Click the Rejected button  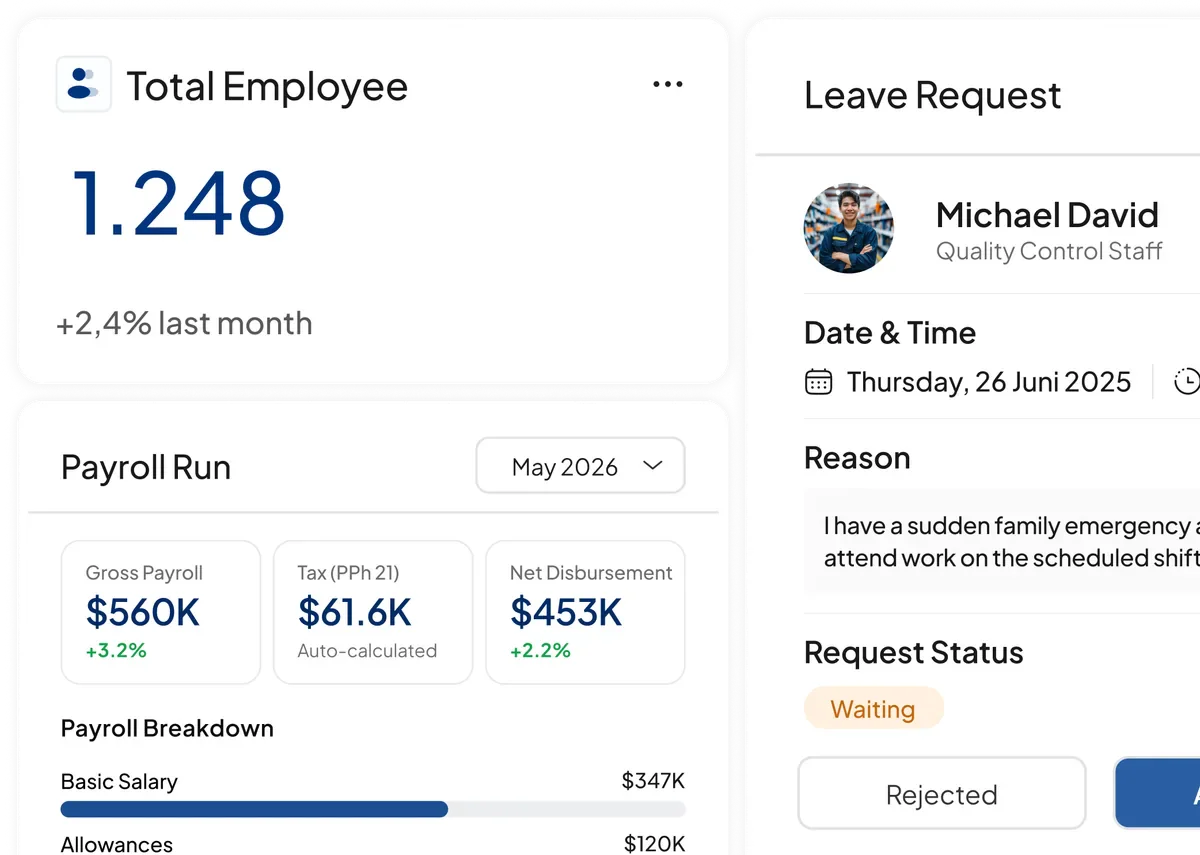click(942, 794)
